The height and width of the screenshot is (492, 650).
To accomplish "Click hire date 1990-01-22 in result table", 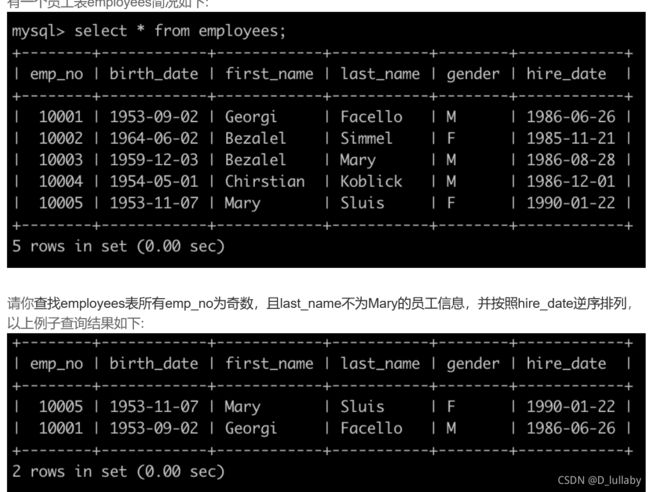I will (x=571, y=406).
